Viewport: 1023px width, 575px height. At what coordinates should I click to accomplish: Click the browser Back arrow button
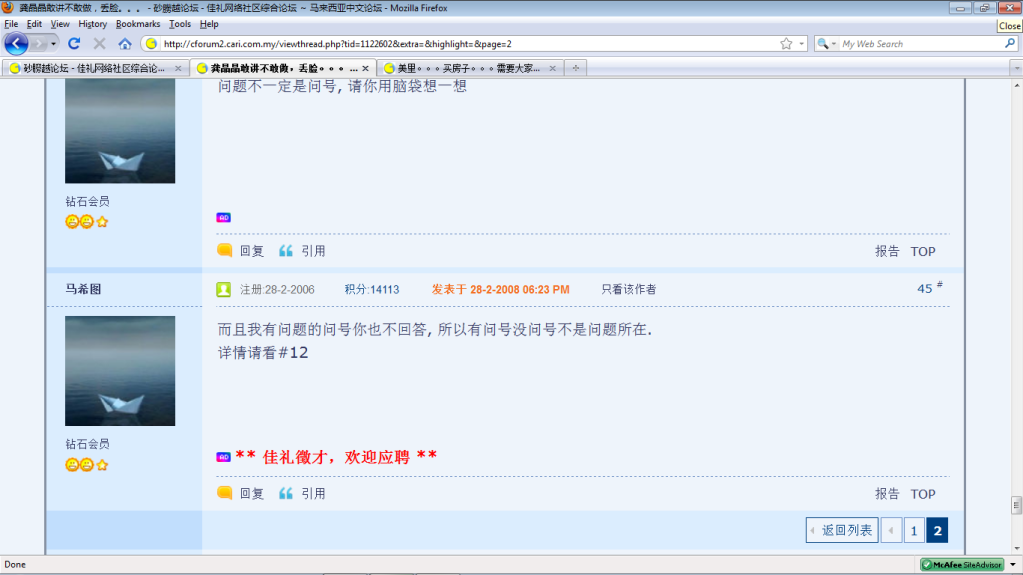click(x=17, y=44)
